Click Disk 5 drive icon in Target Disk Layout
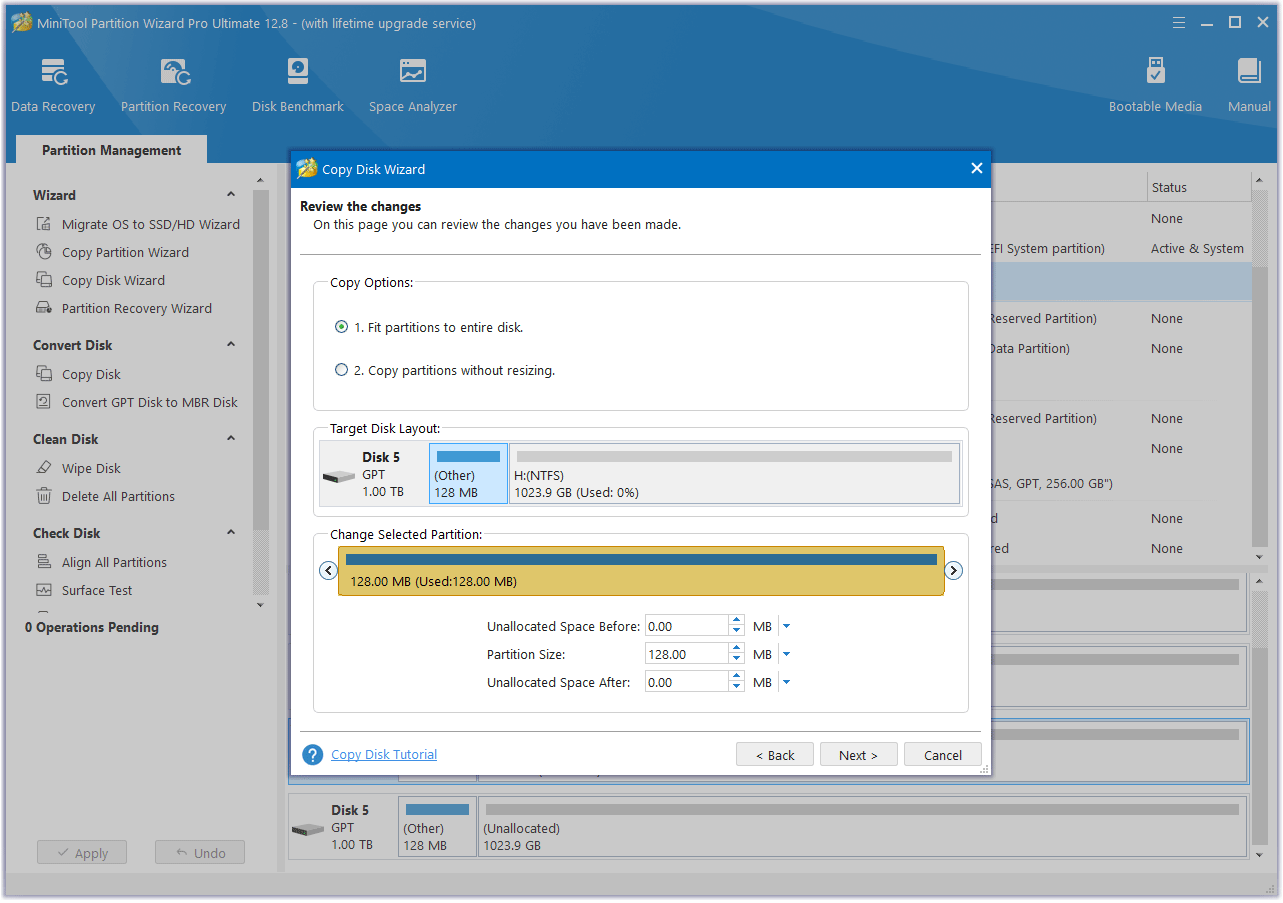This screenshot has height=903, width=1283. [338, 477]
